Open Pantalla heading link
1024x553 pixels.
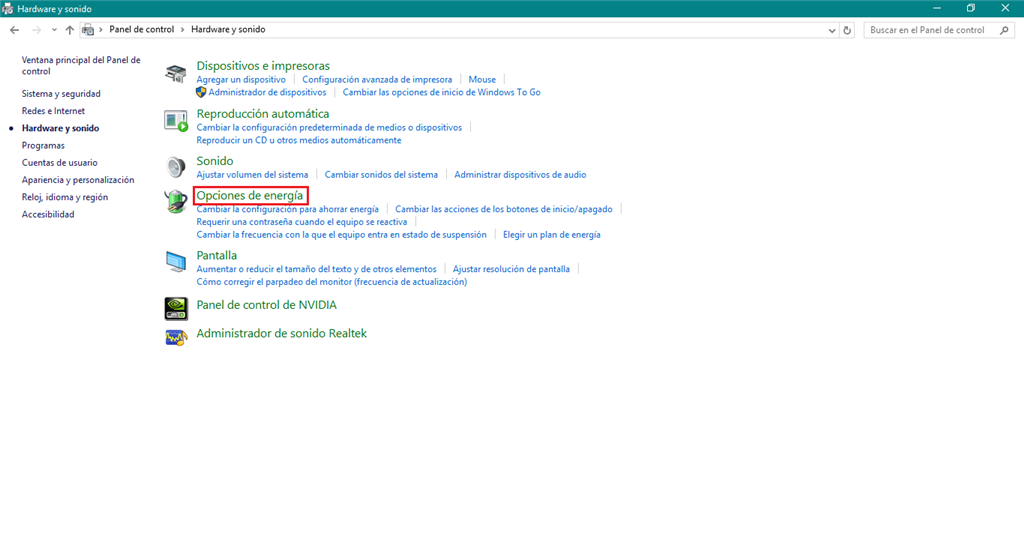coord(217,255)
